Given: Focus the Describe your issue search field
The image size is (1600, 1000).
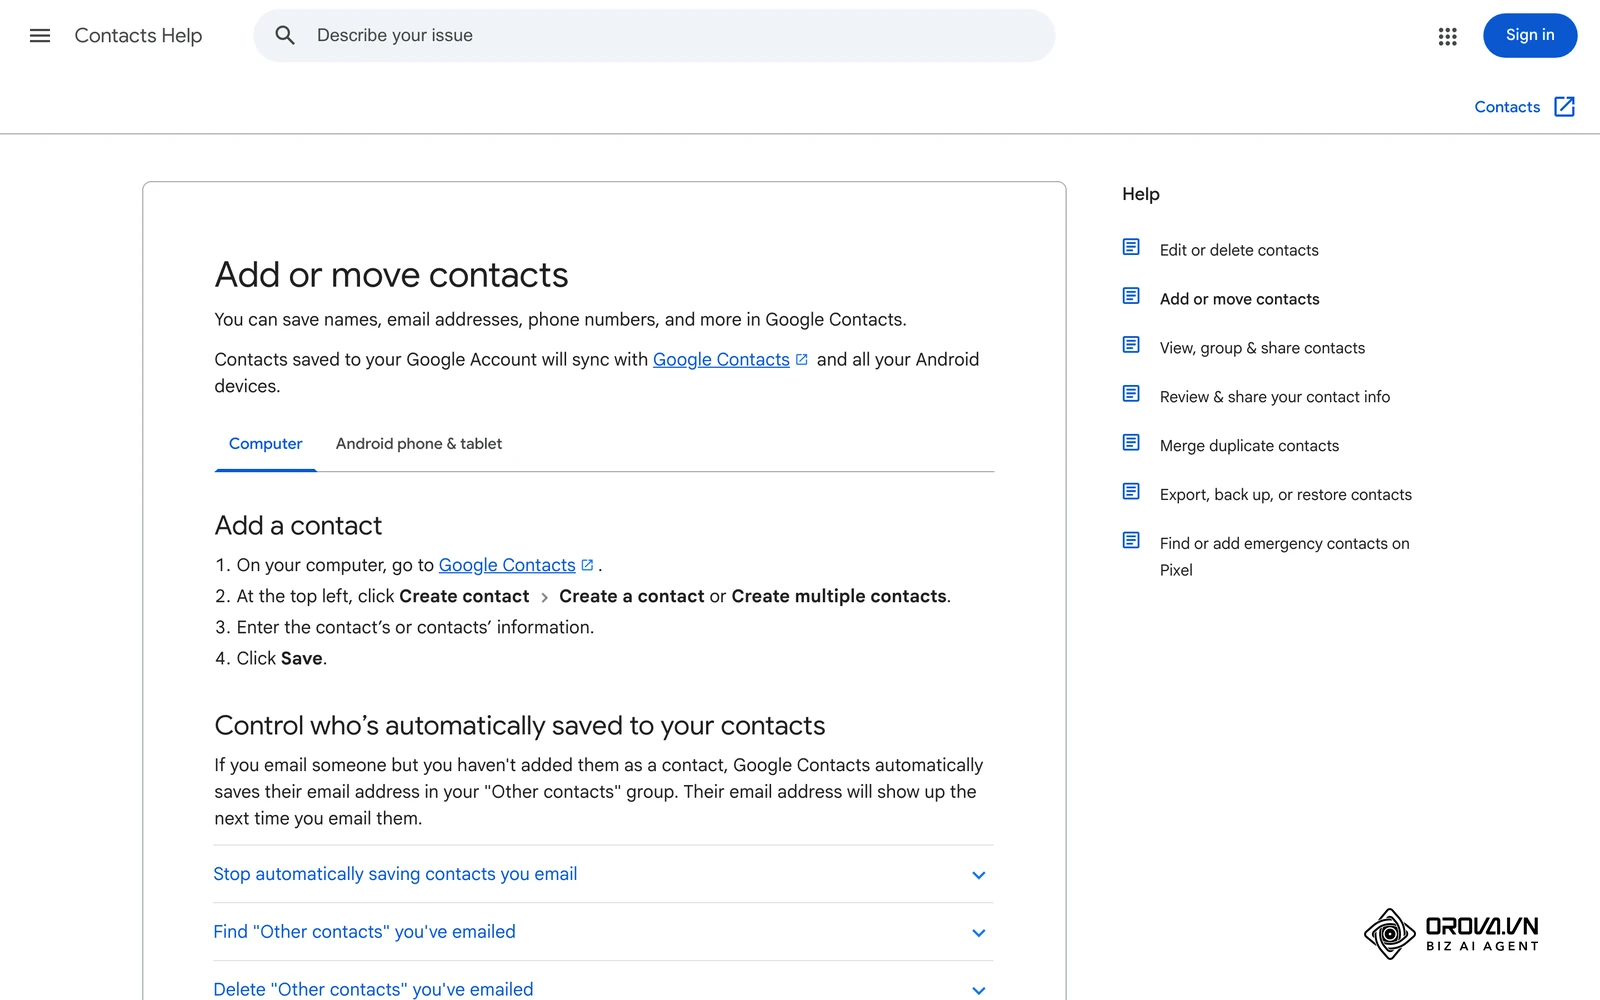Looking at the screenshot, I should [654, 36].
